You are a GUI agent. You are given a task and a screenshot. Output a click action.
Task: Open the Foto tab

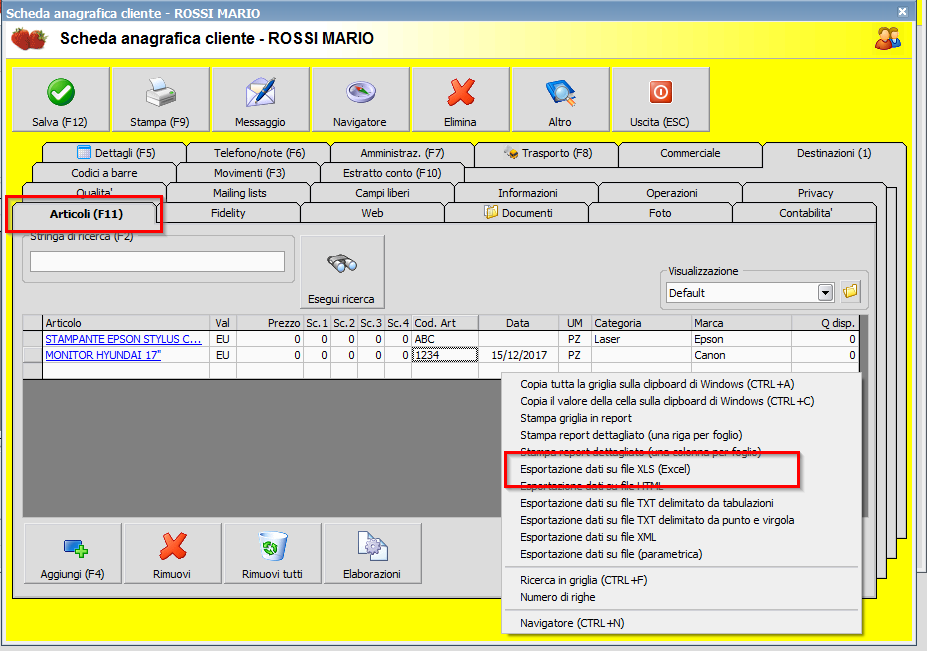[660, 213]
